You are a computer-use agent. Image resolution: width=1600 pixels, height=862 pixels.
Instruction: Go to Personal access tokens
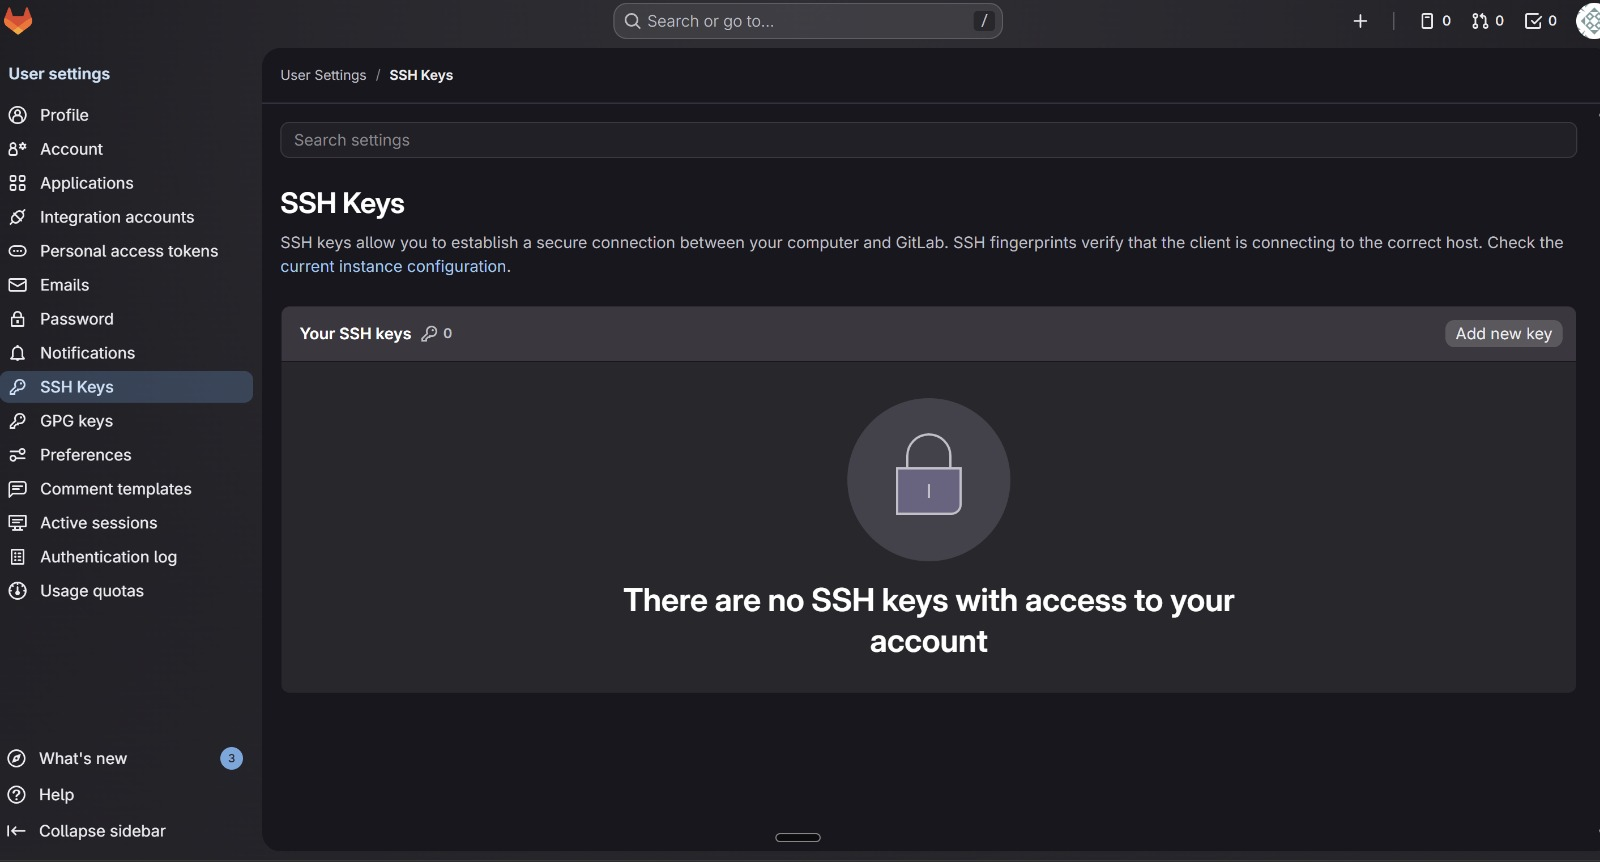click(129, 251)
